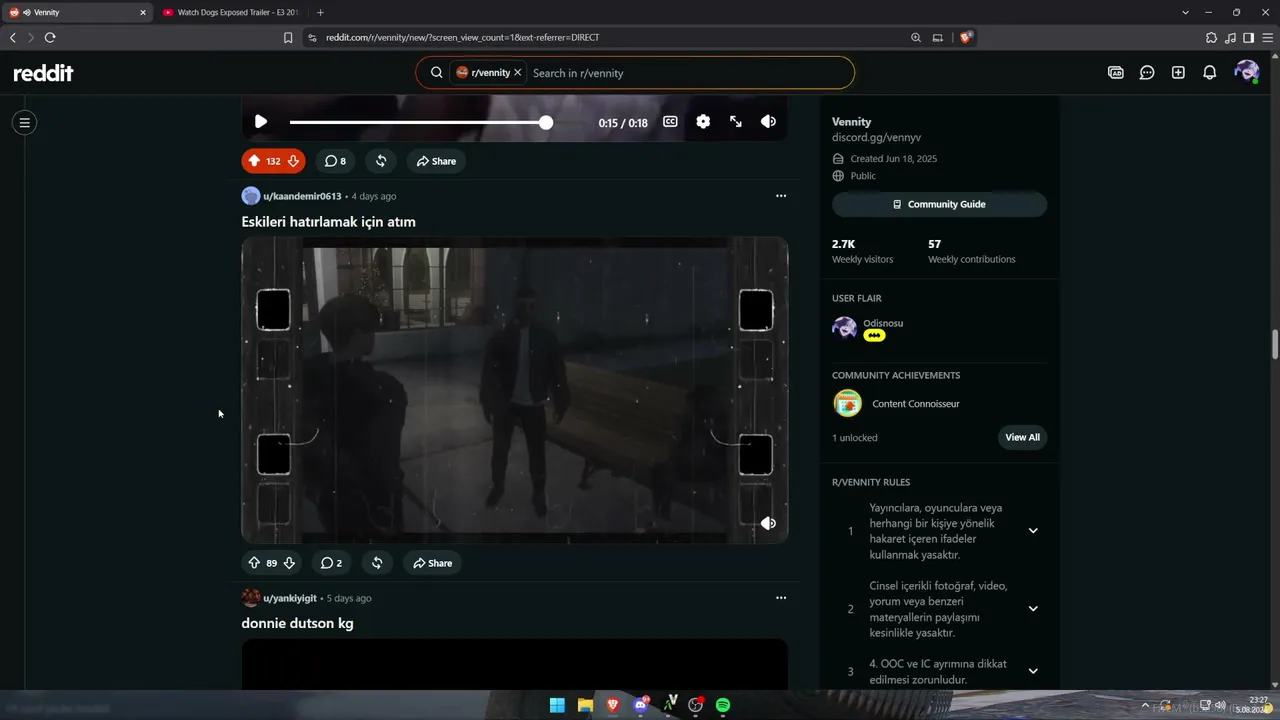Open the Windows Start menu
This screenshot has width=1280, height=720.
[x=557, y=705]
